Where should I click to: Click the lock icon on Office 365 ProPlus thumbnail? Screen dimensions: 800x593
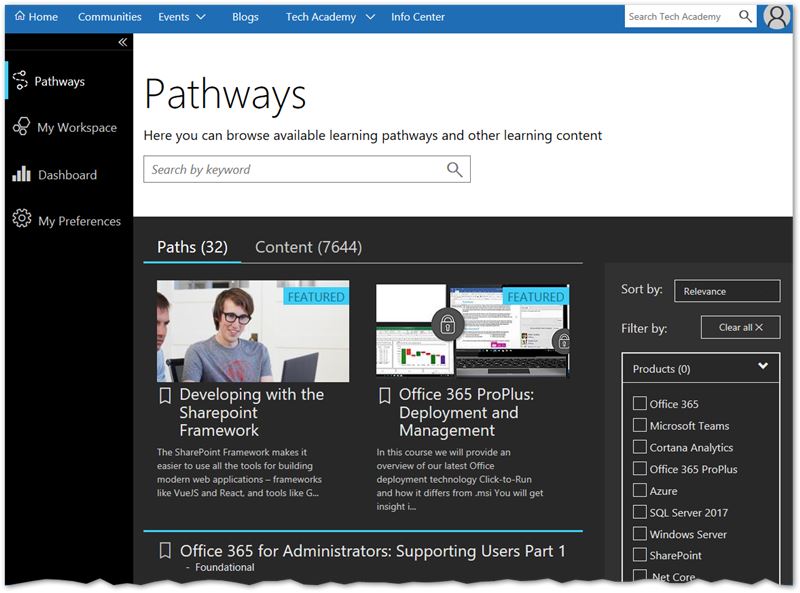pos(447,324)
